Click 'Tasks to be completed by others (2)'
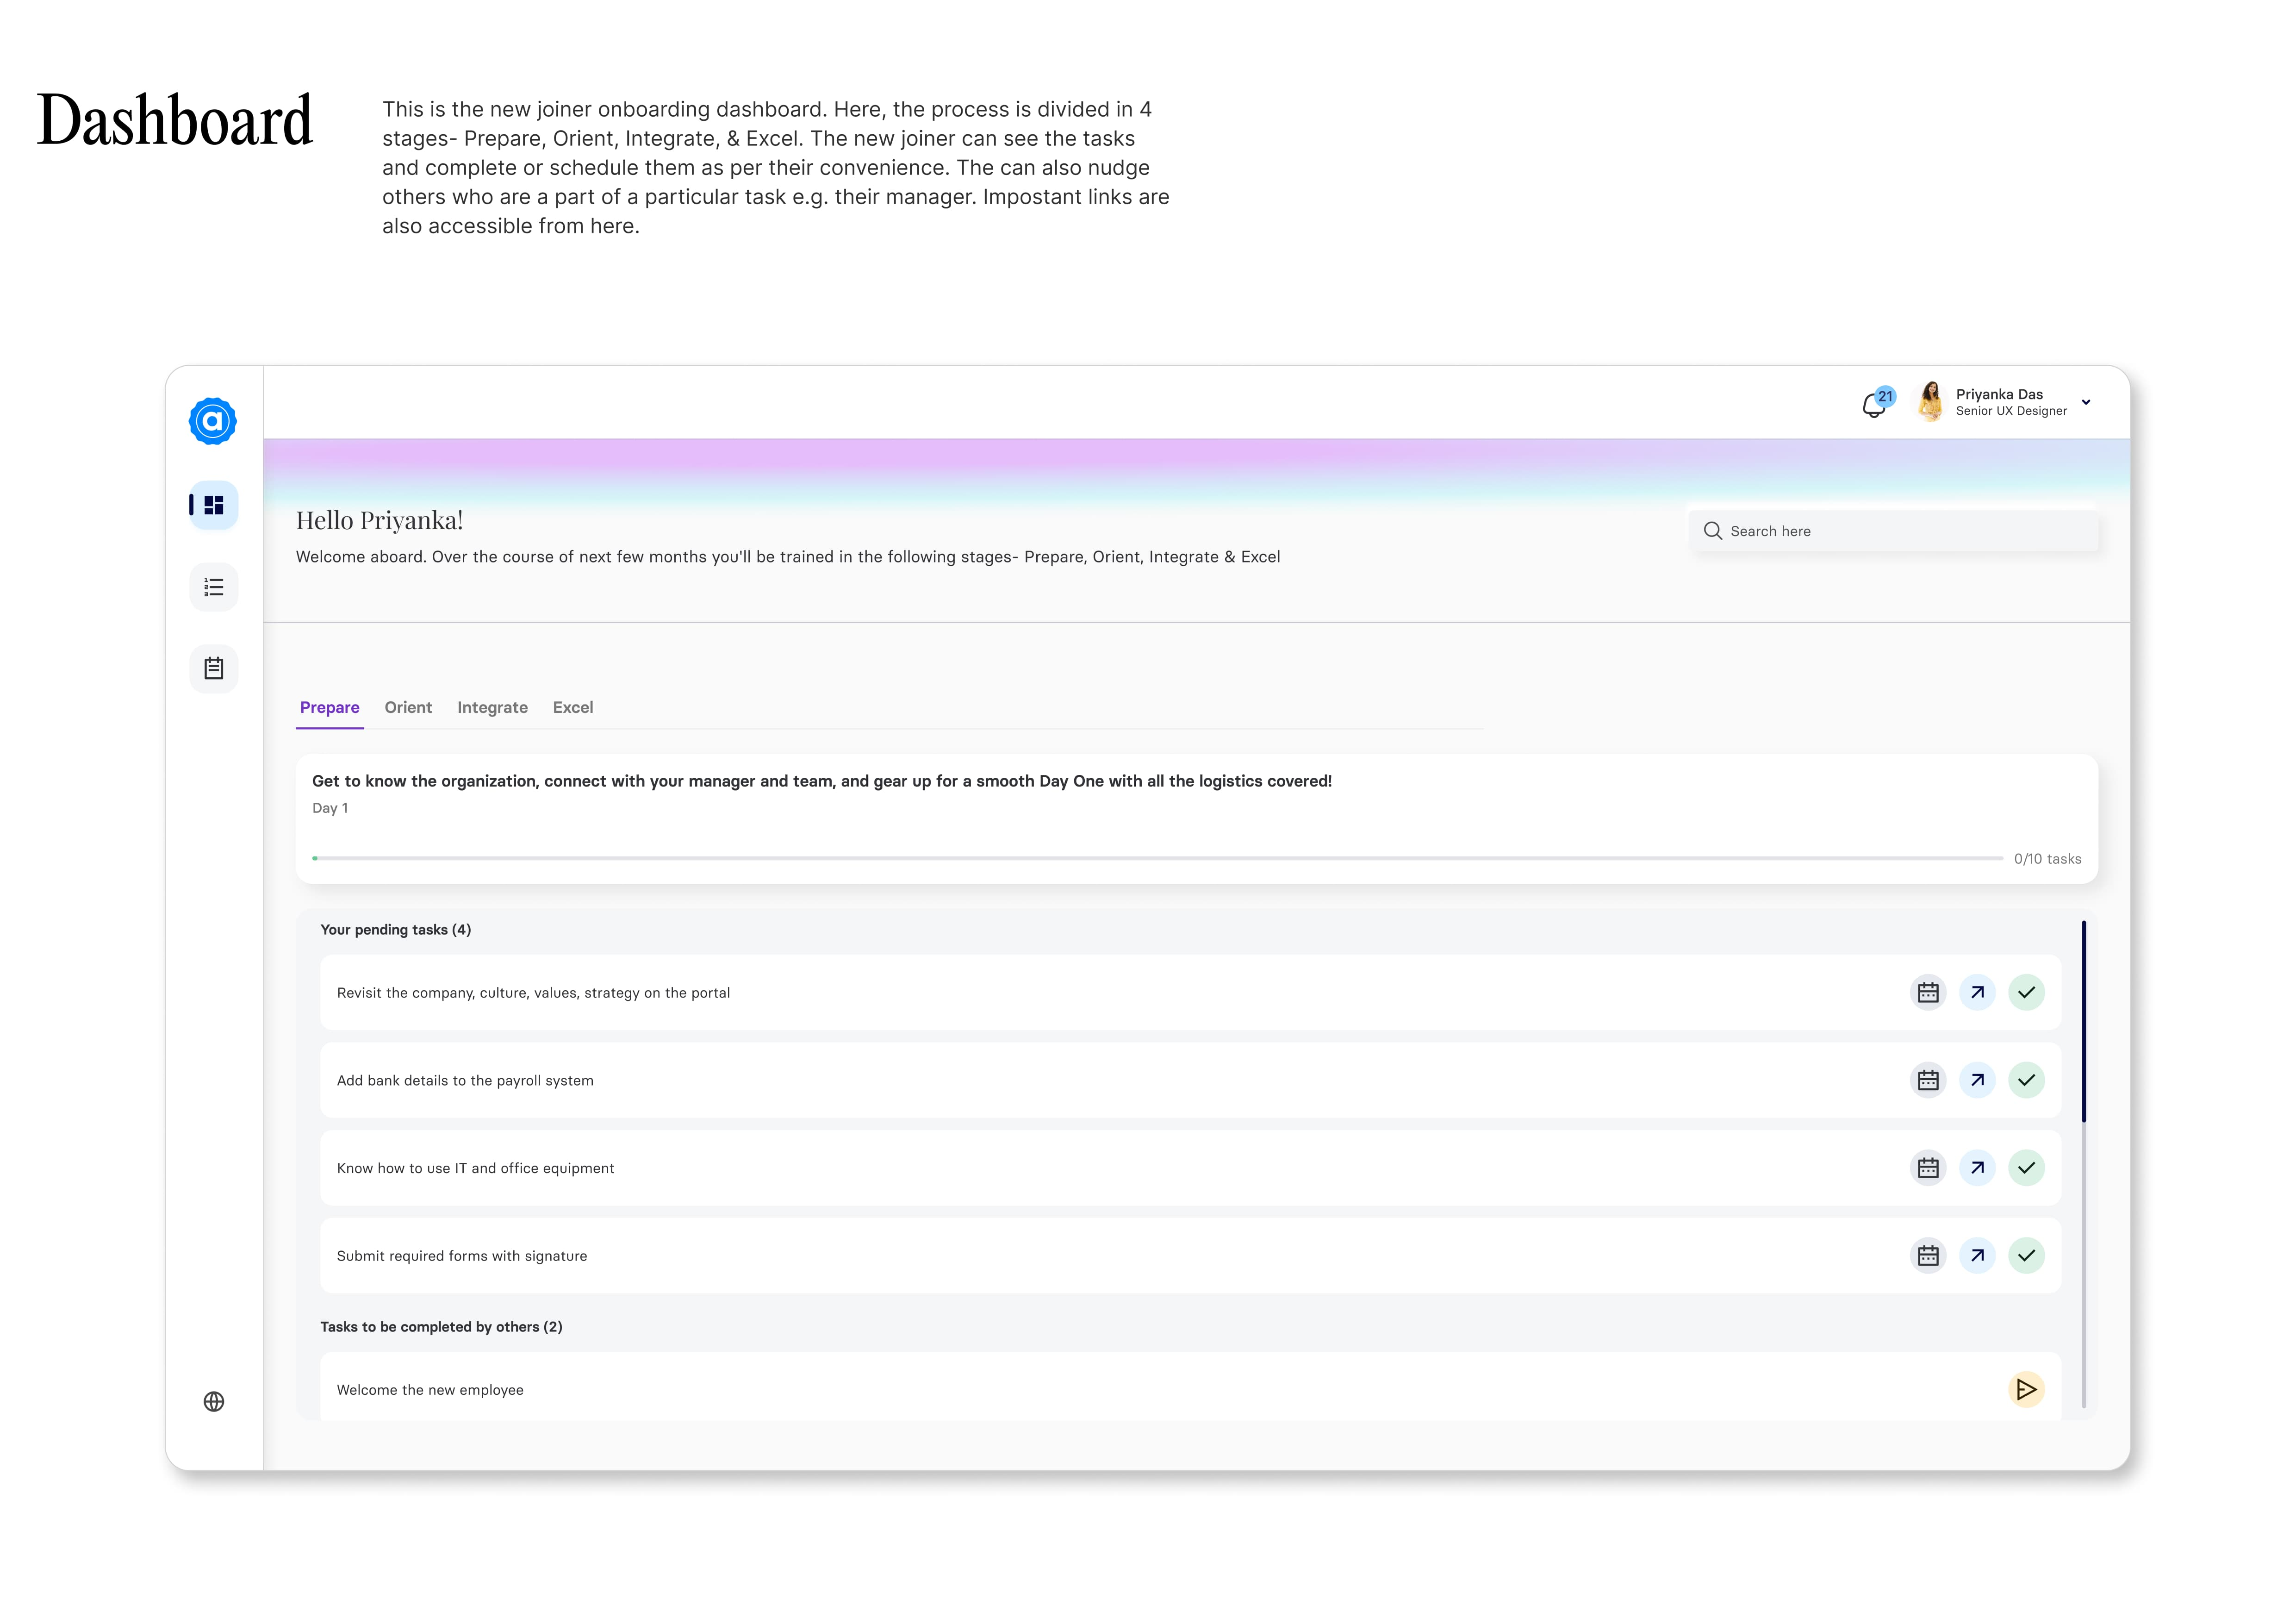Image resolution: width=2296 pixels, height=1624 pixels. [x=441, y=1327]
